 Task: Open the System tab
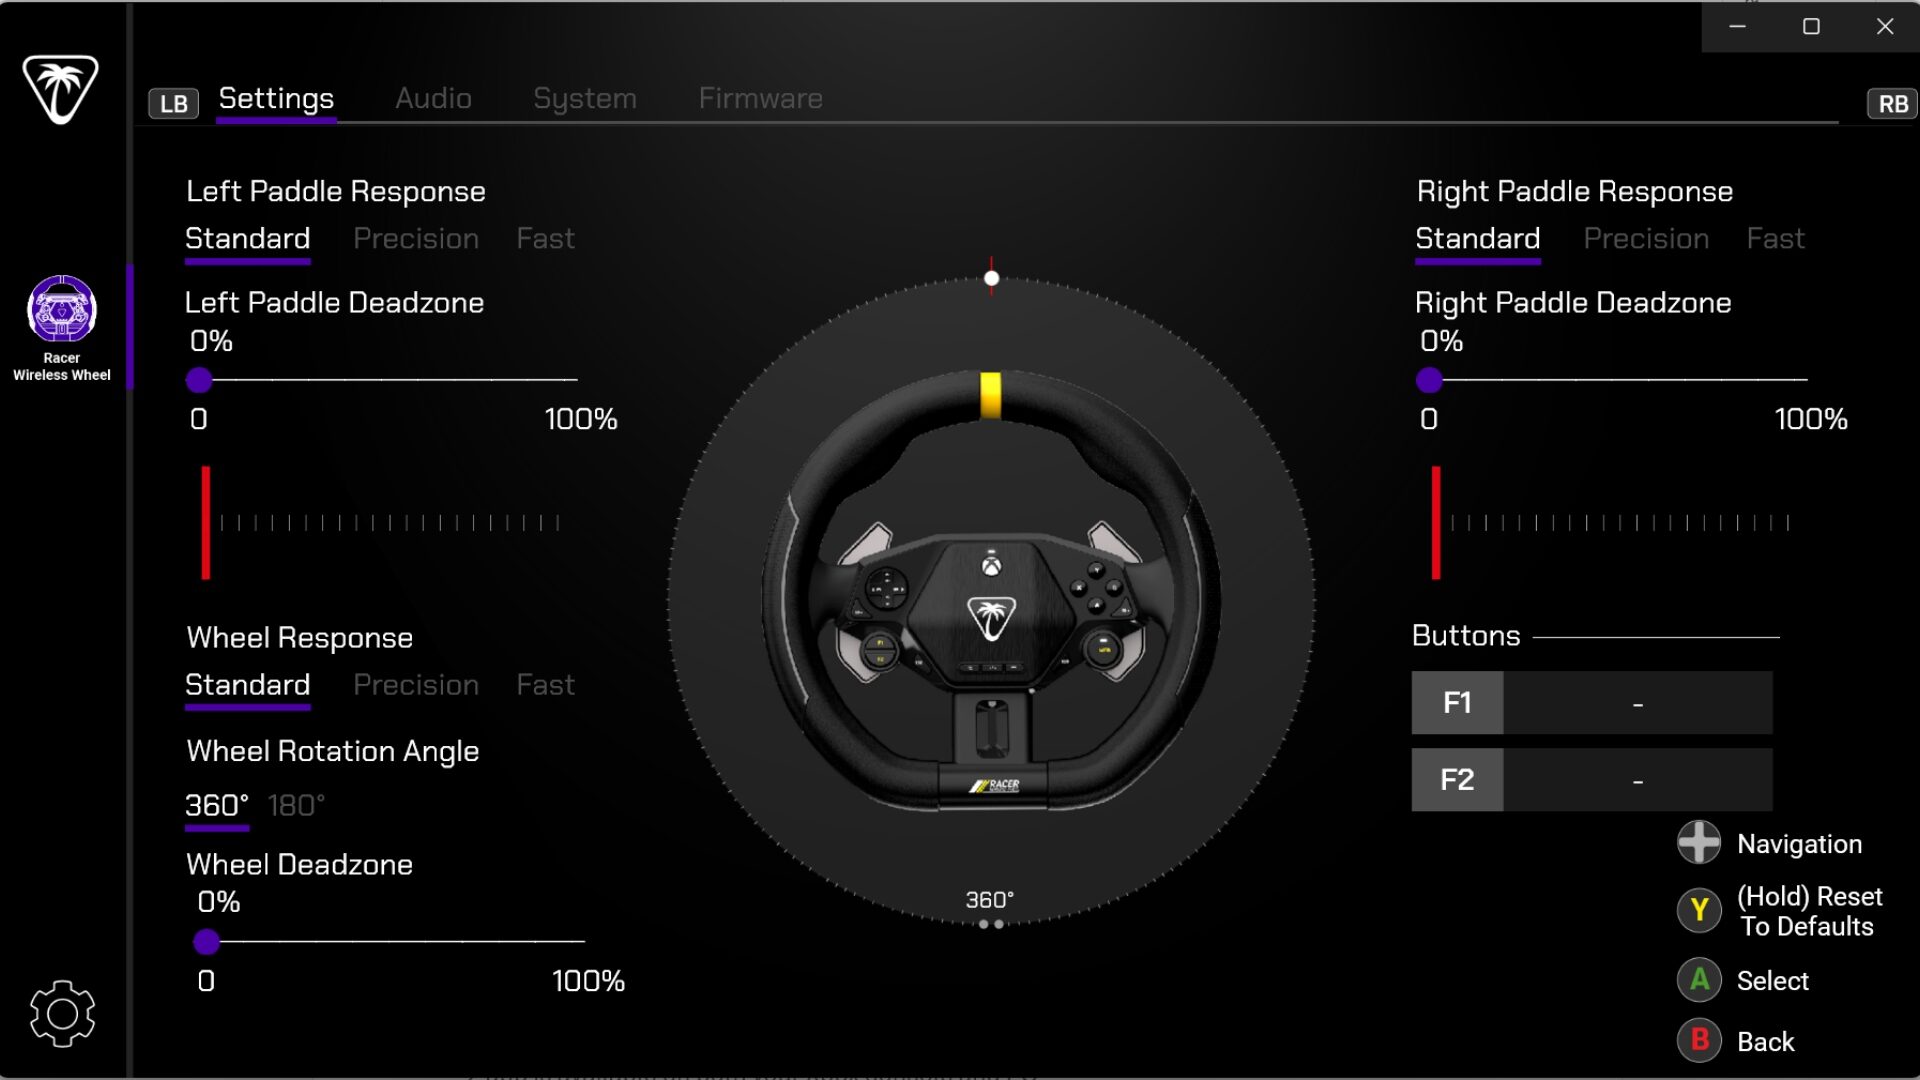pyautogui.click(x=585, y=99)
